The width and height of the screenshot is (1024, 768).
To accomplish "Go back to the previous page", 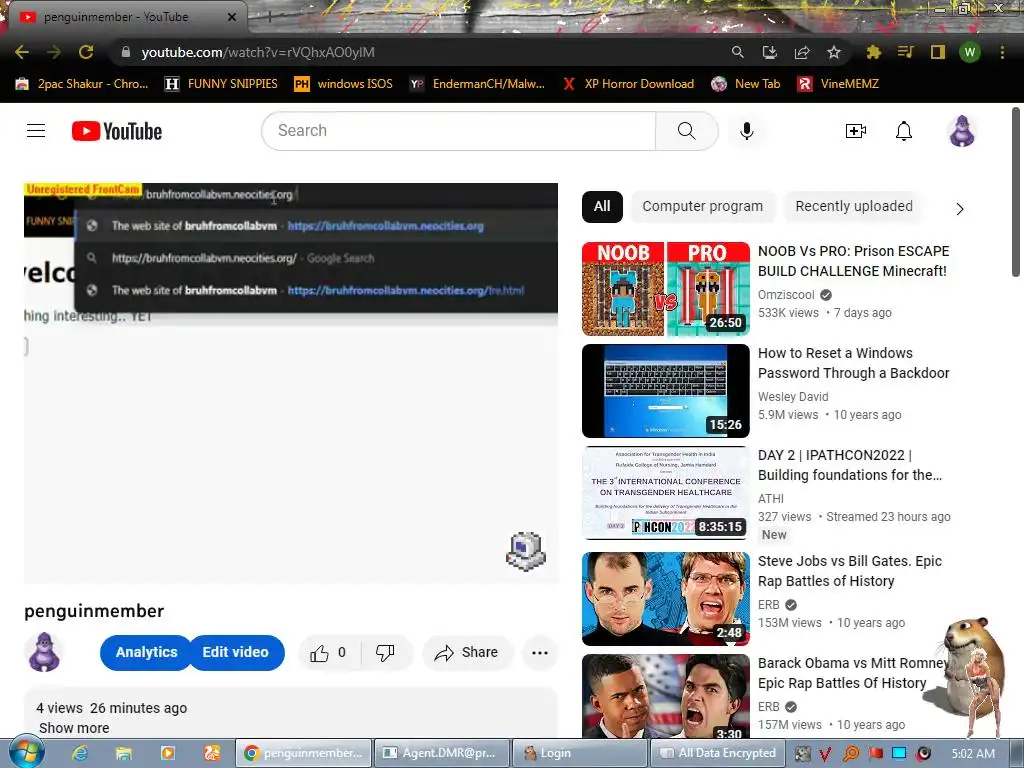I will click(22, 52).
